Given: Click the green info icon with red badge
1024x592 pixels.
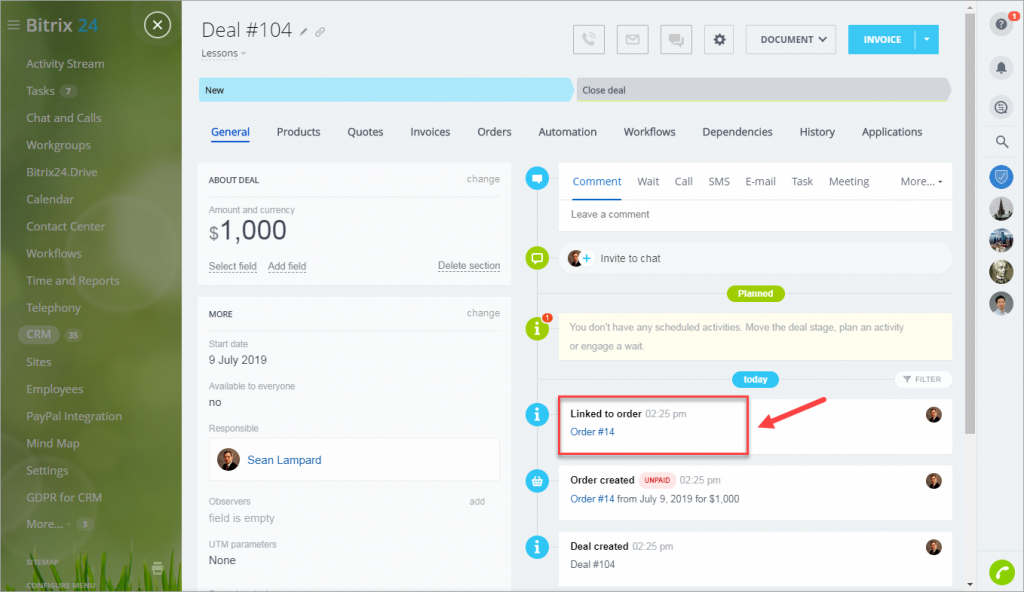Looking at the screenshot, I should [537, 328].
